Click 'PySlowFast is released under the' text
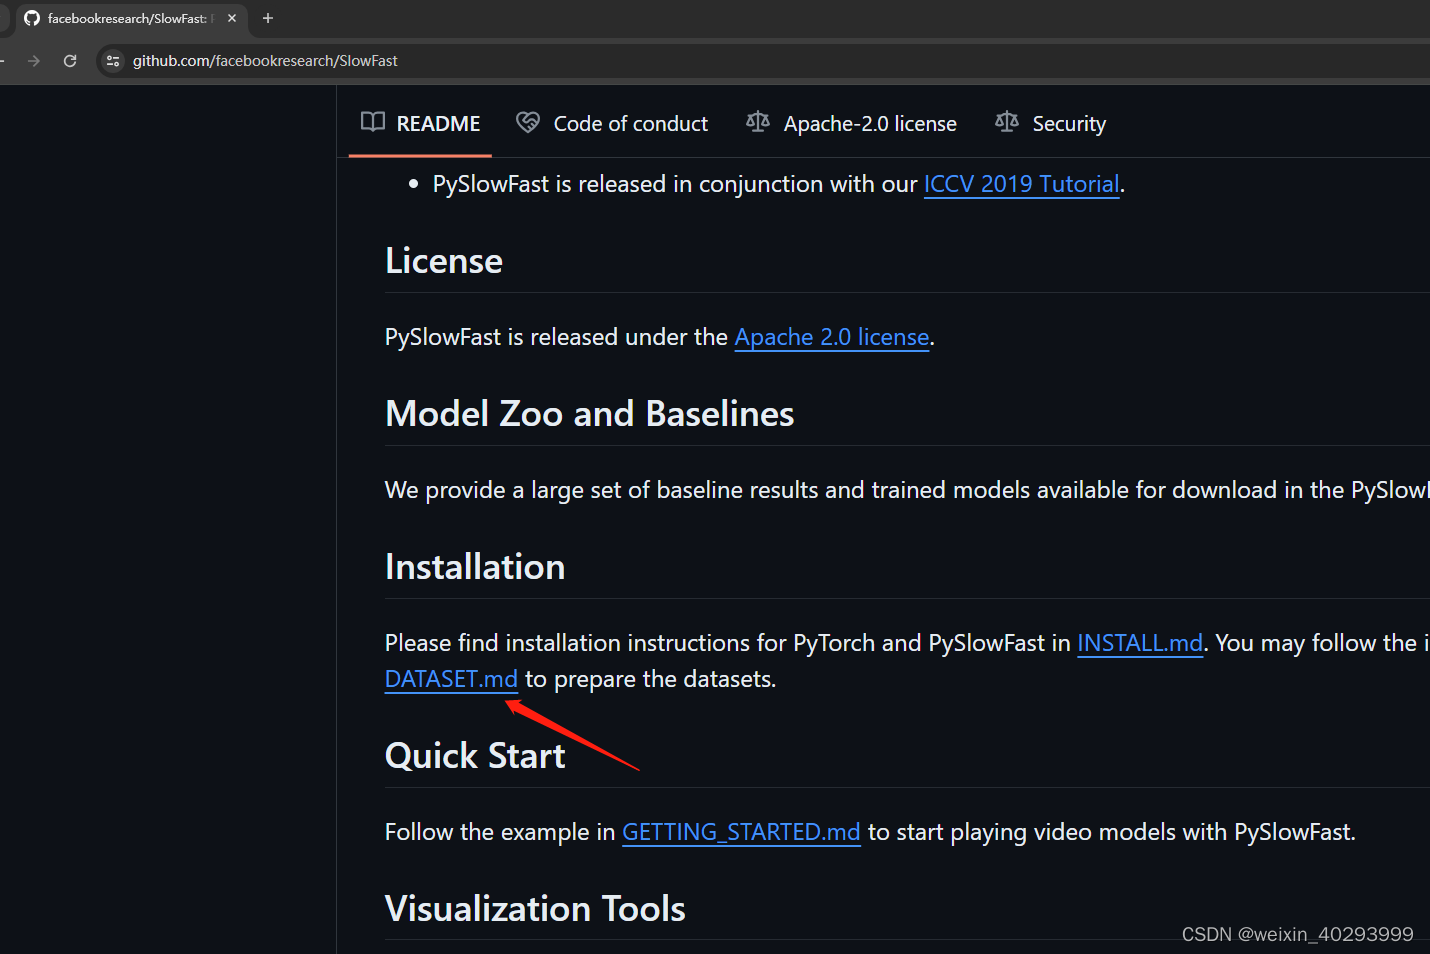 coord(556,337)
